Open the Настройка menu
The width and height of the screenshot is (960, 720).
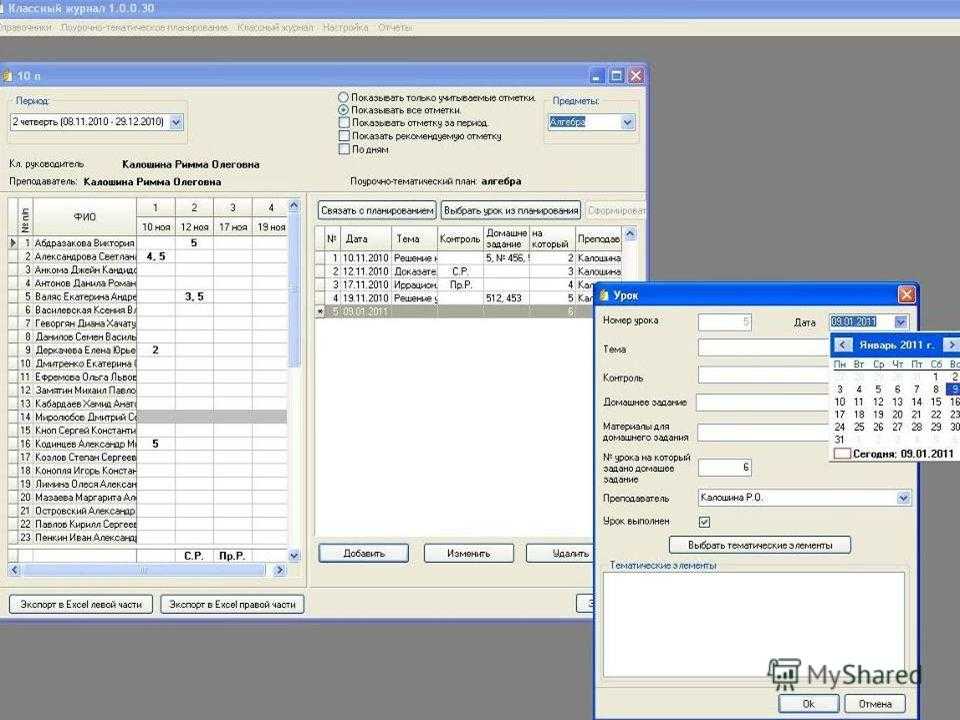click(x=346, y=27)
